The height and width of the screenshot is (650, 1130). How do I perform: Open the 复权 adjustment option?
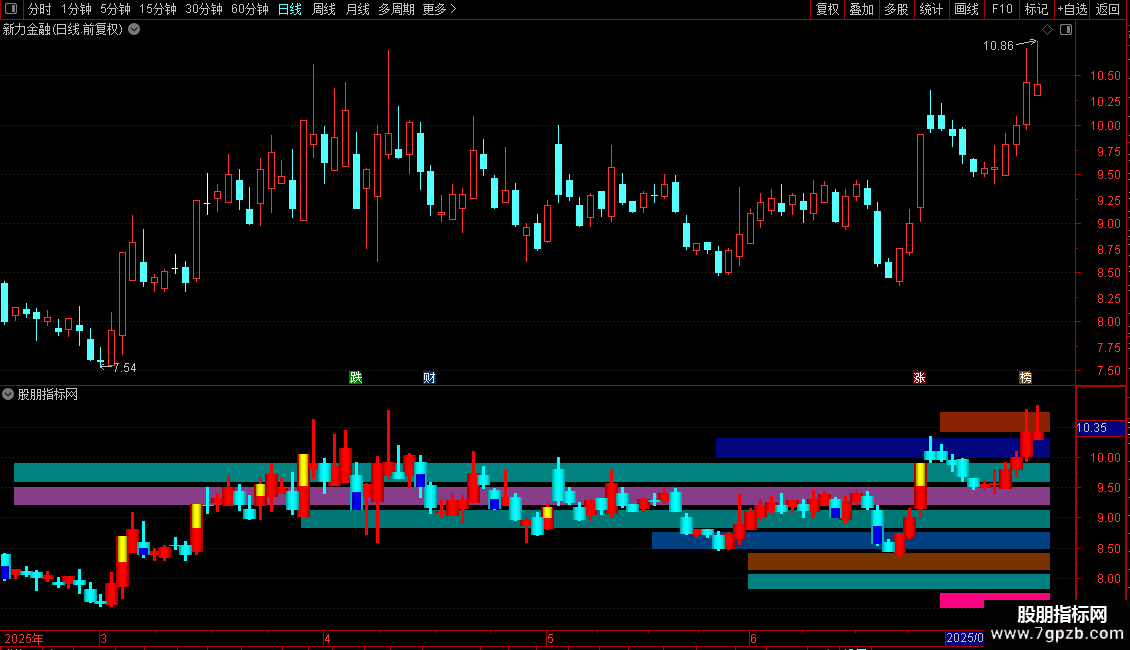pyautogui.click(x=827, y=9)
